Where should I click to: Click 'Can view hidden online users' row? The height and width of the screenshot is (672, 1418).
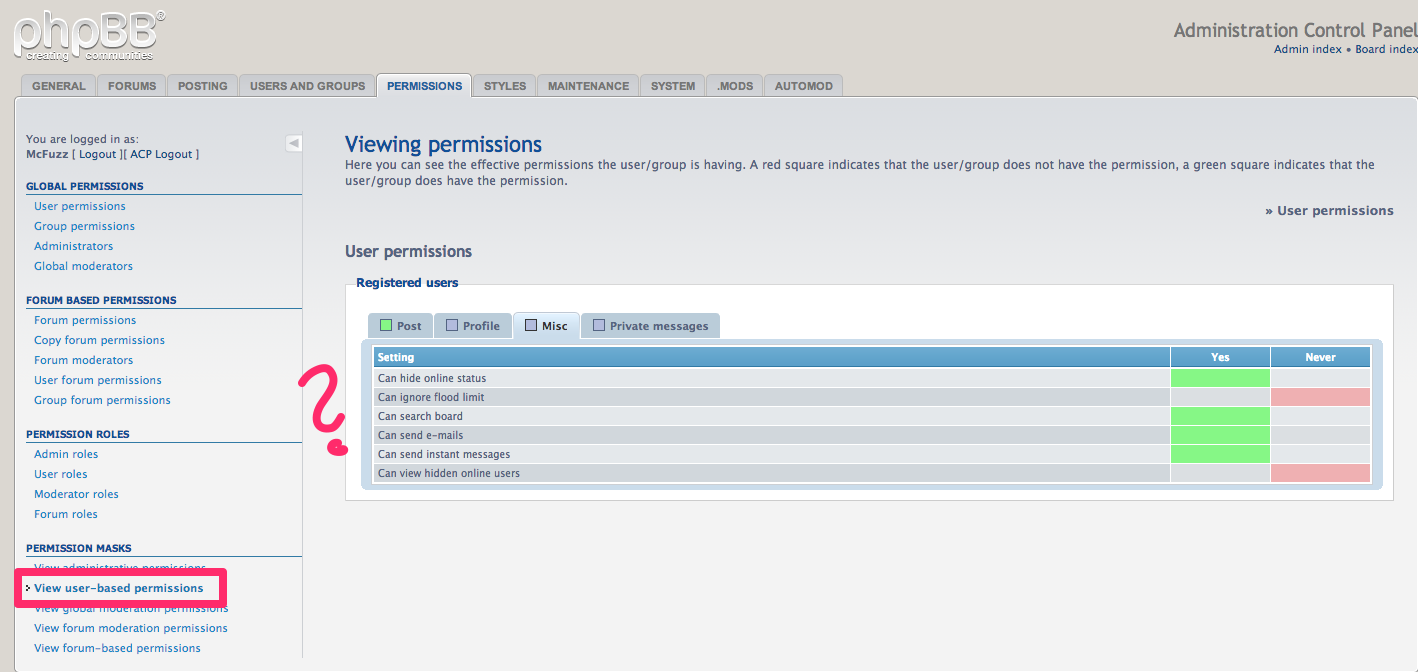[x=871, y=473]
